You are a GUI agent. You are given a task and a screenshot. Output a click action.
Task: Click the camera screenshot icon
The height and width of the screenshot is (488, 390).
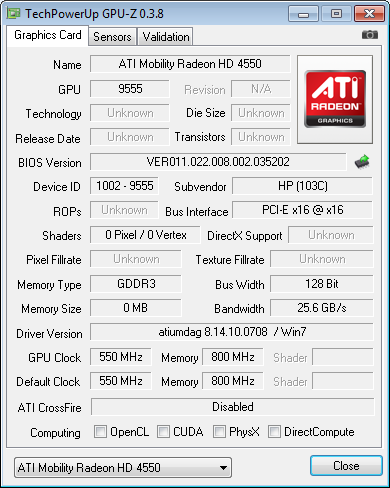point(370,34)
